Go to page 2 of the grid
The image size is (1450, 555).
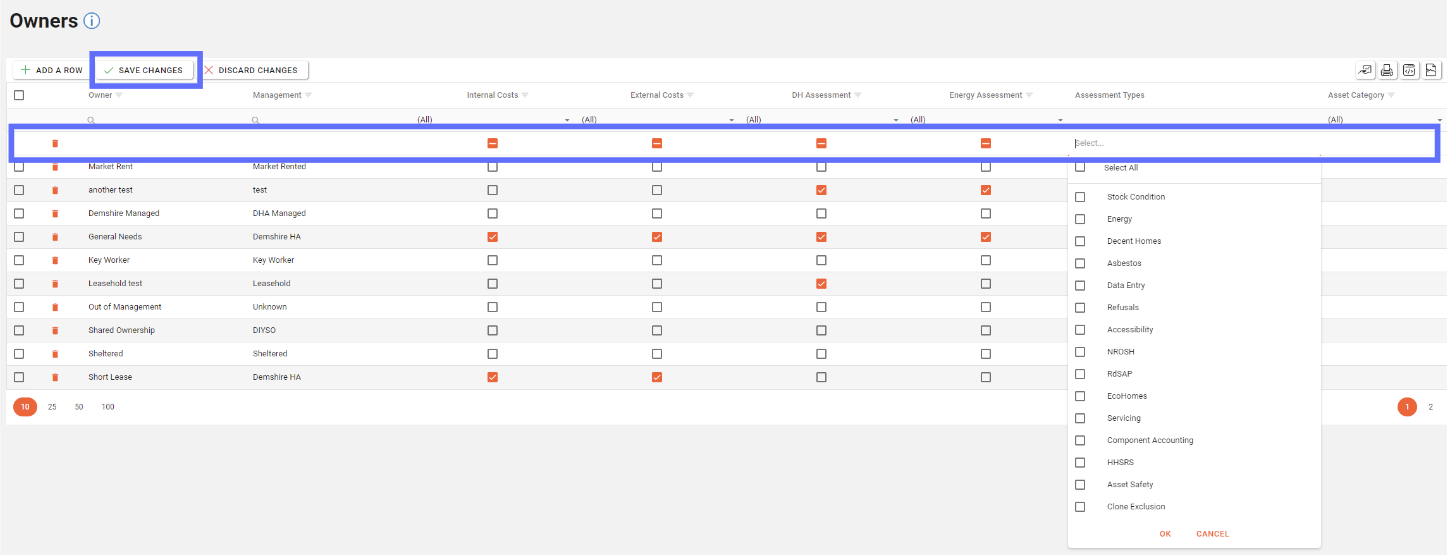click(x=1430, y=407)
